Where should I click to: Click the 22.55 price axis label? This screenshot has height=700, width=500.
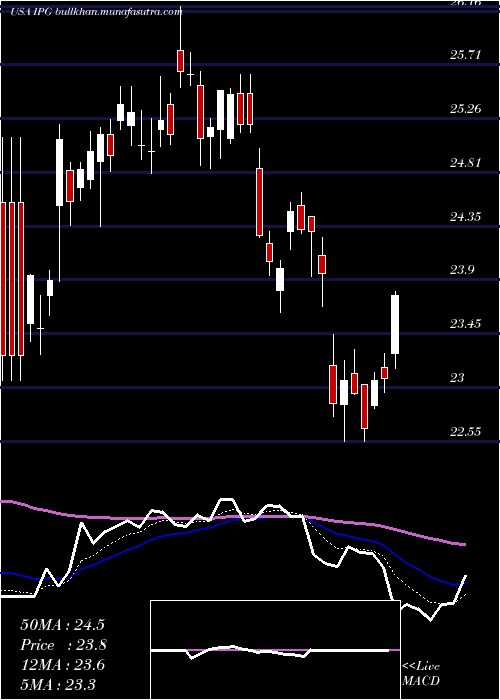tap(465, 432)
